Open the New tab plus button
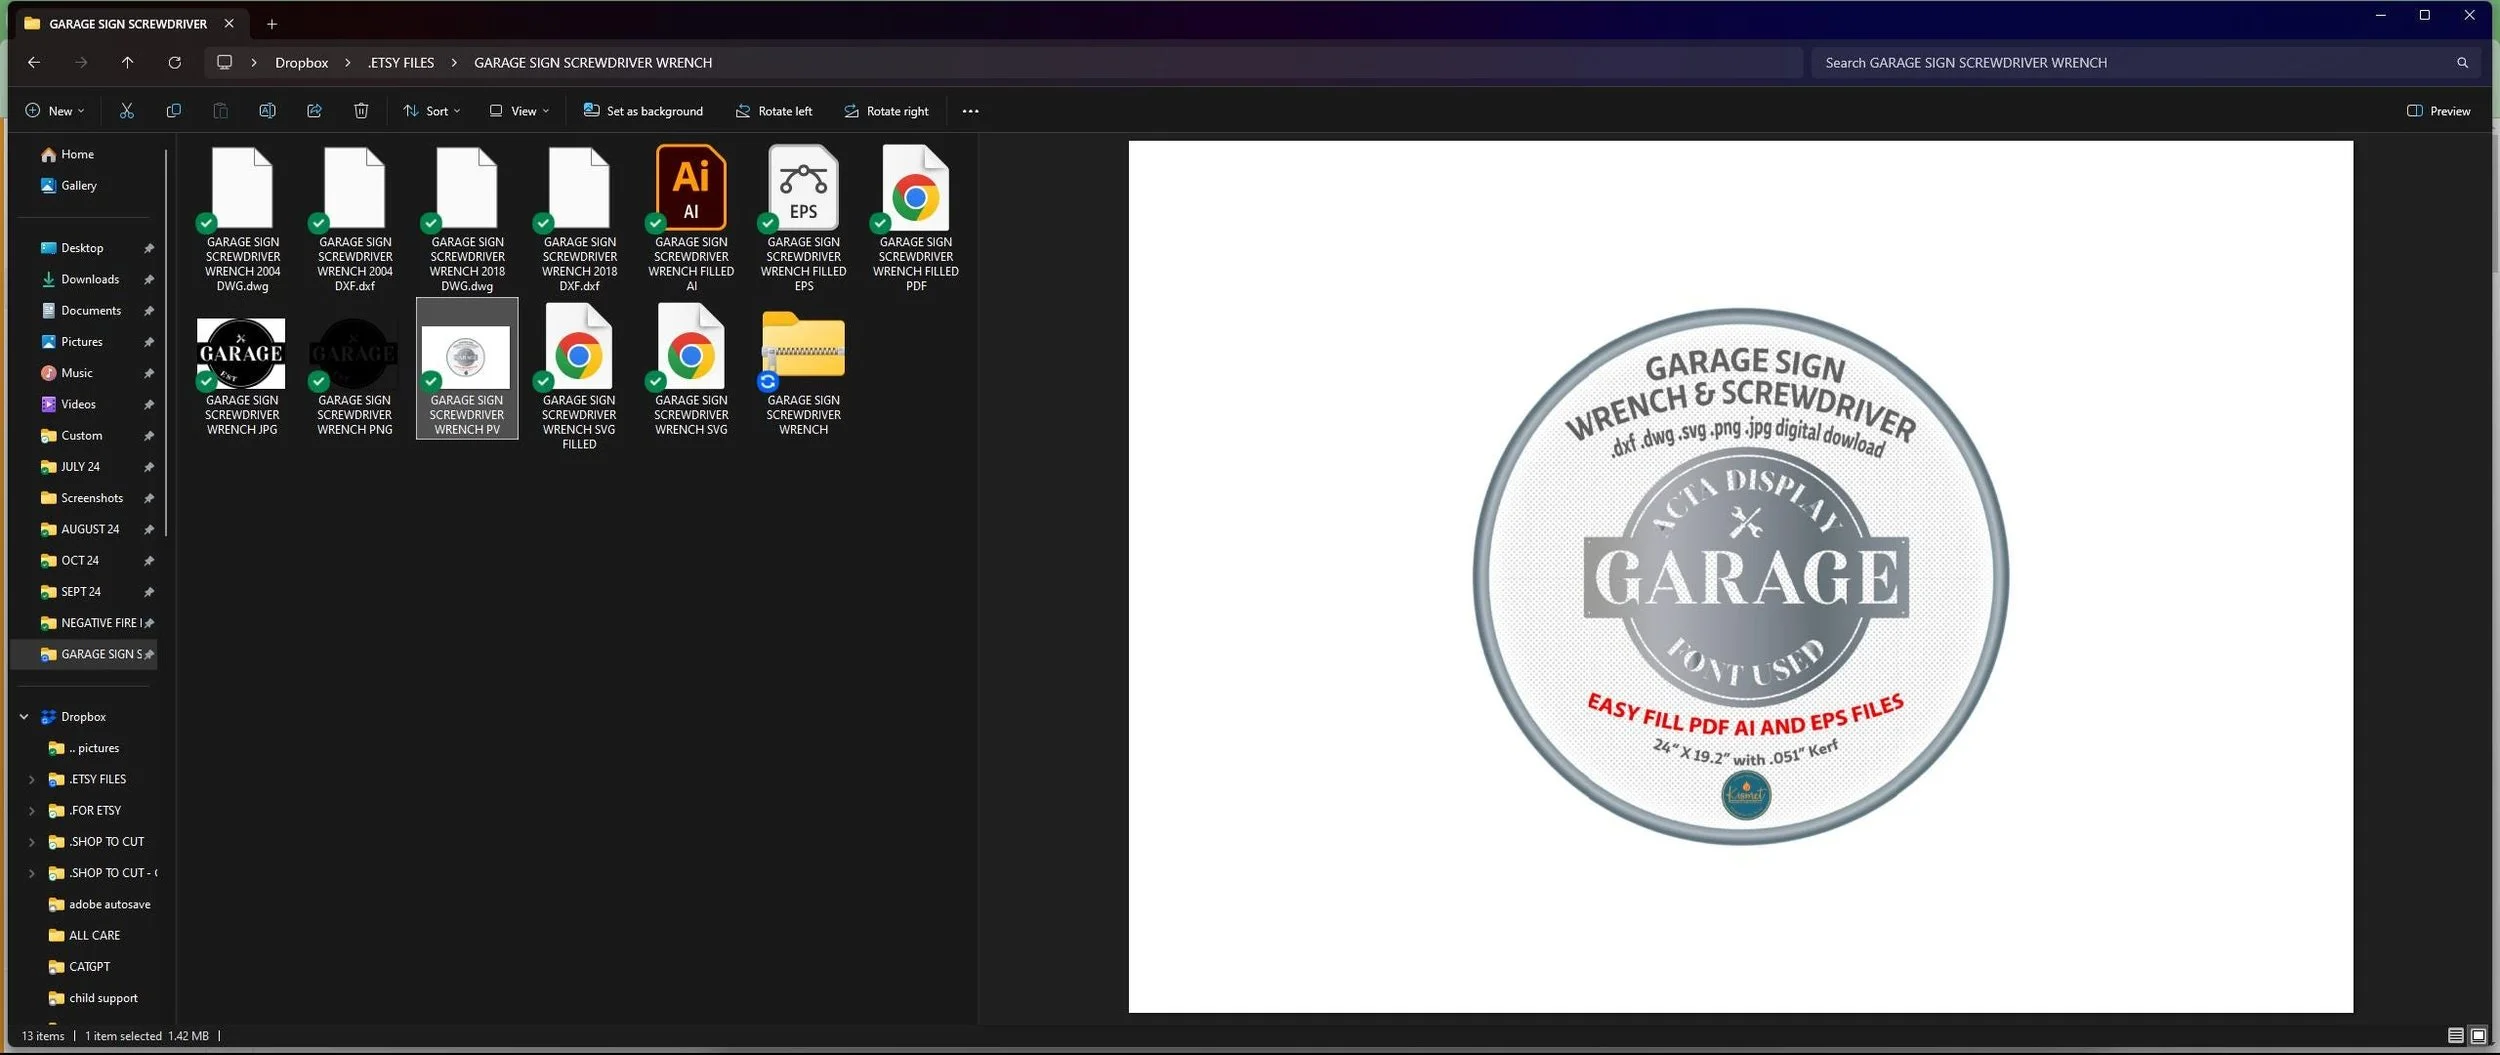This screenshot has width=2500, height=1055. coord(272,24)
